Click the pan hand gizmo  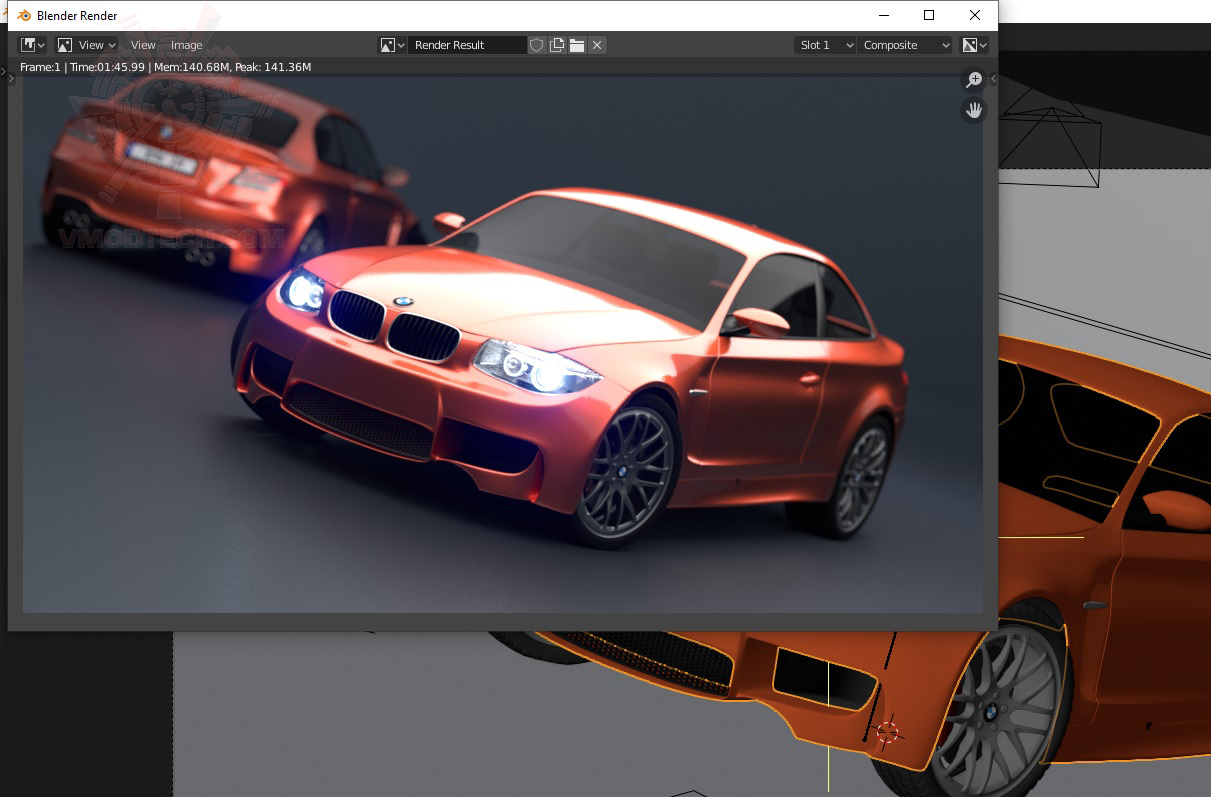click(974, 110)
